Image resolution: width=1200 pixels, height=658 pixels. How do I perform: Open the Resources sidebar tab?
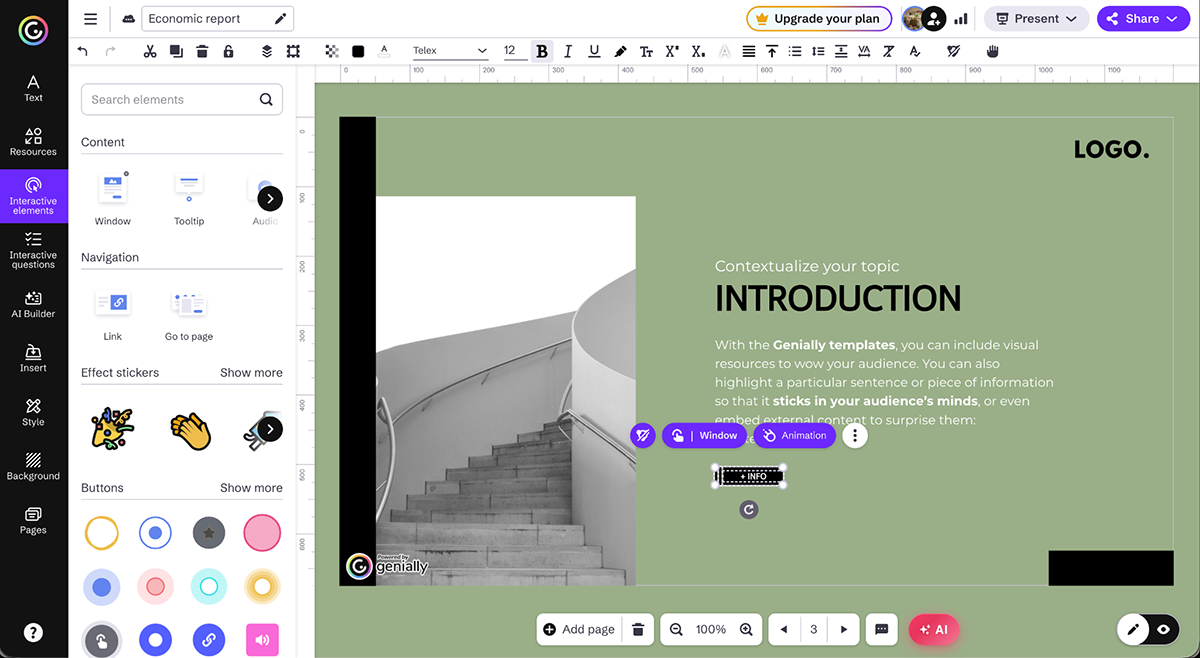[33, 142]
